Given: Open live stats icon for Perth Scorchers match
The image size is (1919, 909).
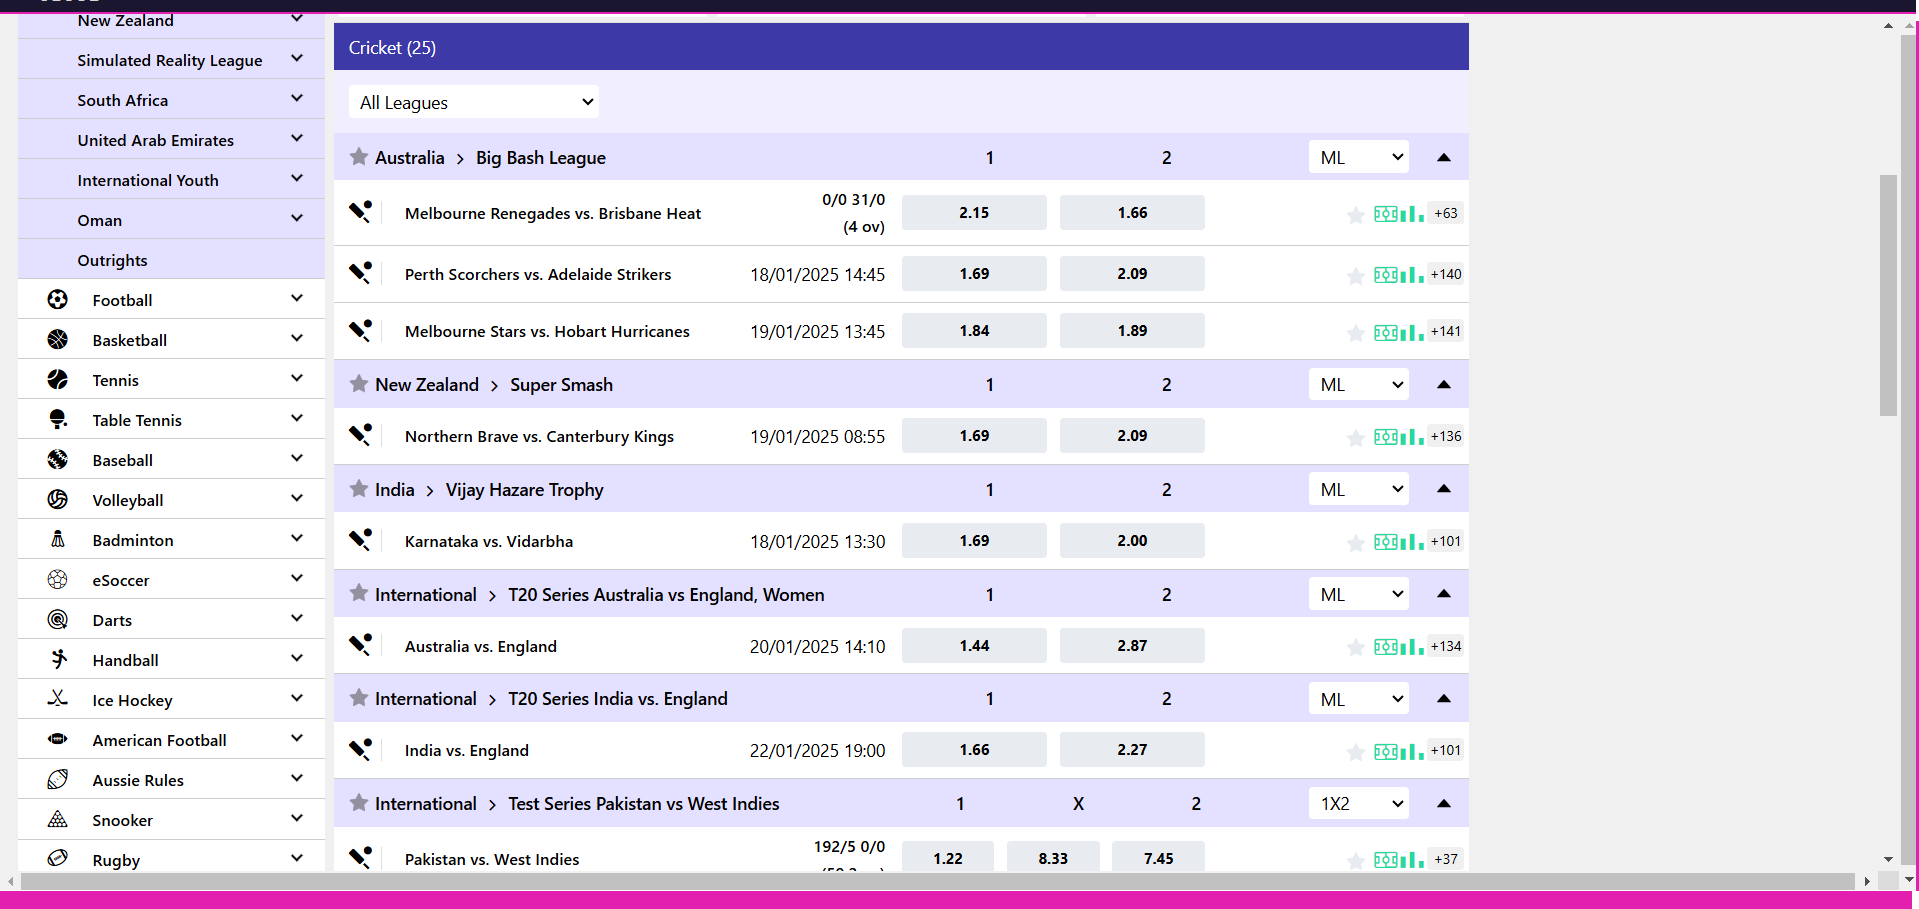Looking at the screenshot, I should (1398, 275).
